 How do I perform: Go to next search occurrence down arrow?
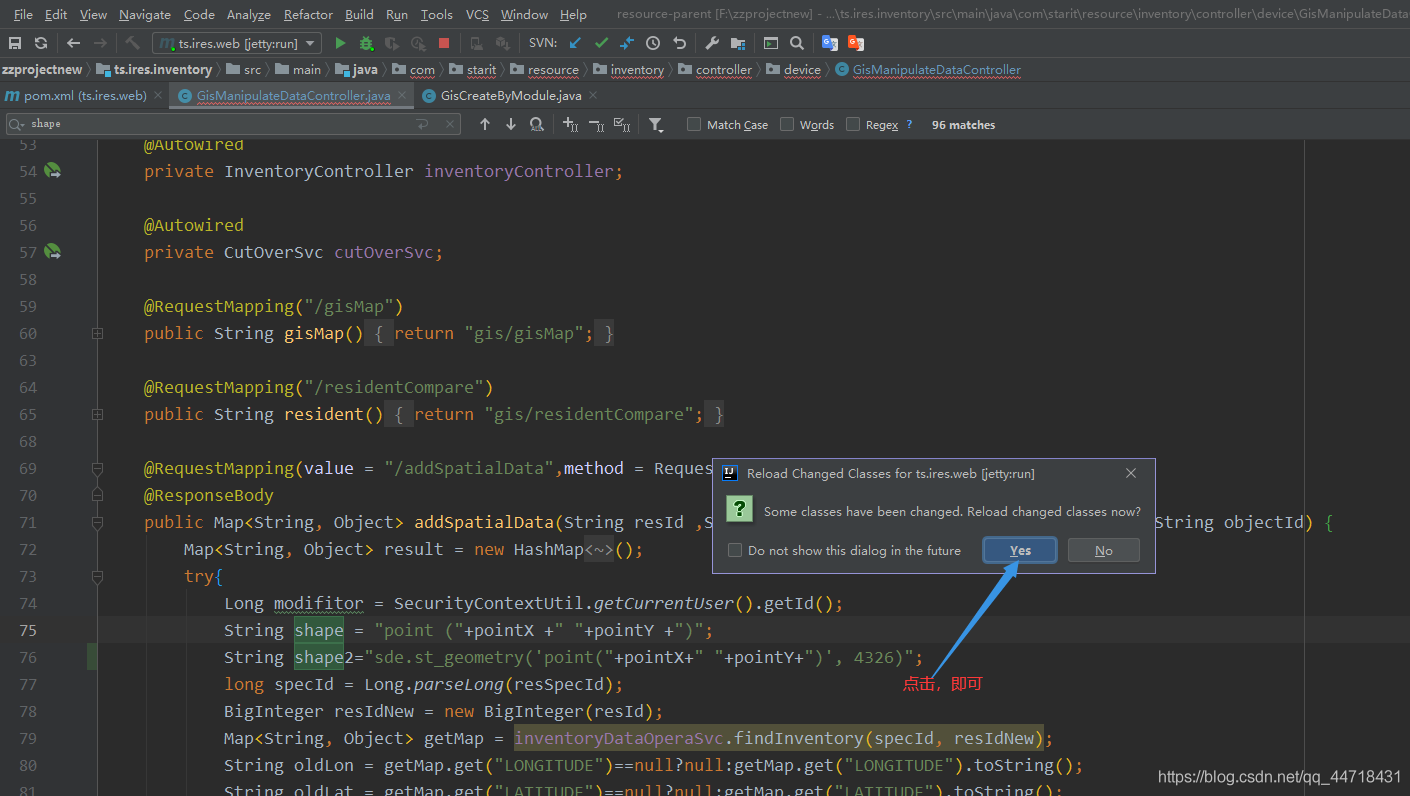click(x=511, y=124)
